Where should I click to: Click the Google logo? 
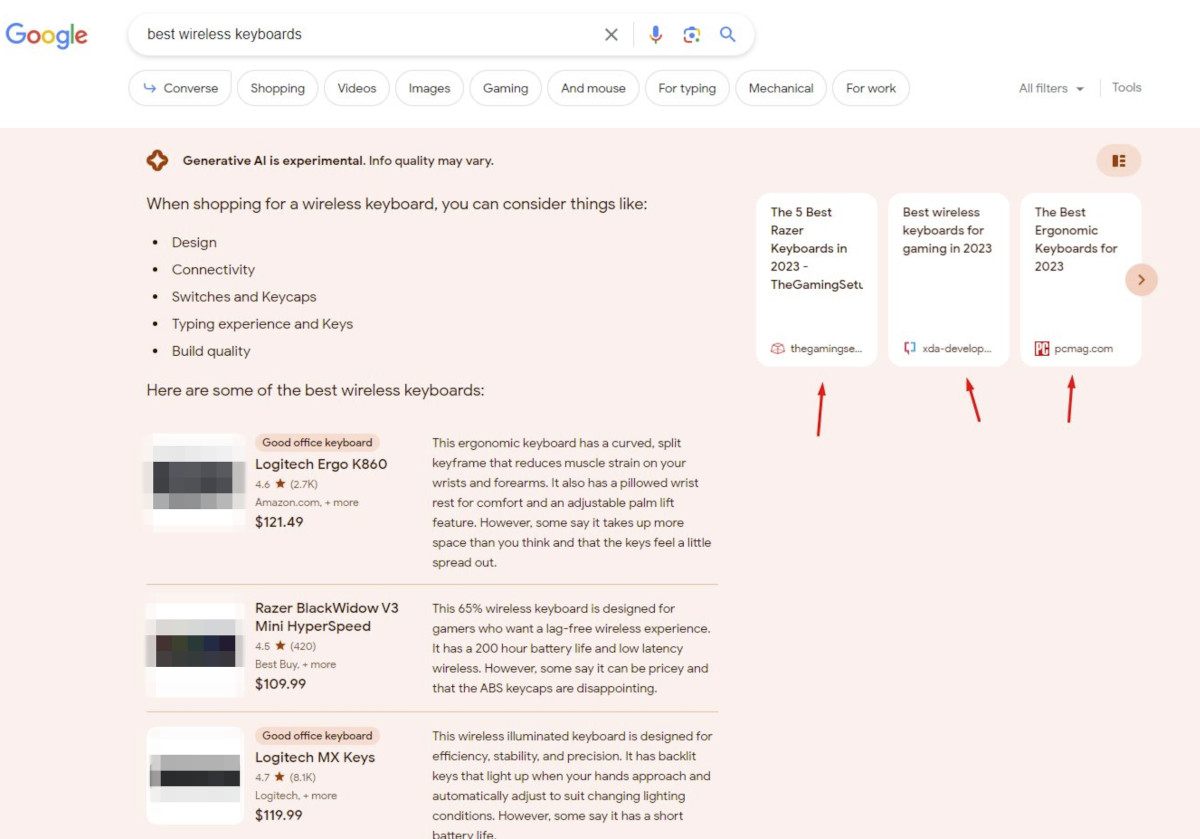(46, 35)
